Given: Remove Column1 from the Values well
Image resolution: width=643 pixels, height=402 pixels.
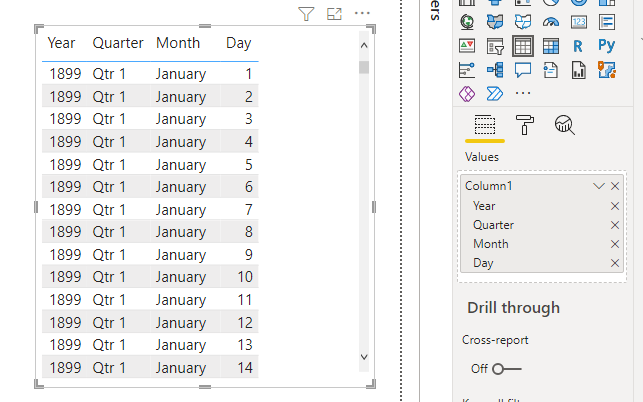Looking at the screenshot, I should tap(615, 186).
